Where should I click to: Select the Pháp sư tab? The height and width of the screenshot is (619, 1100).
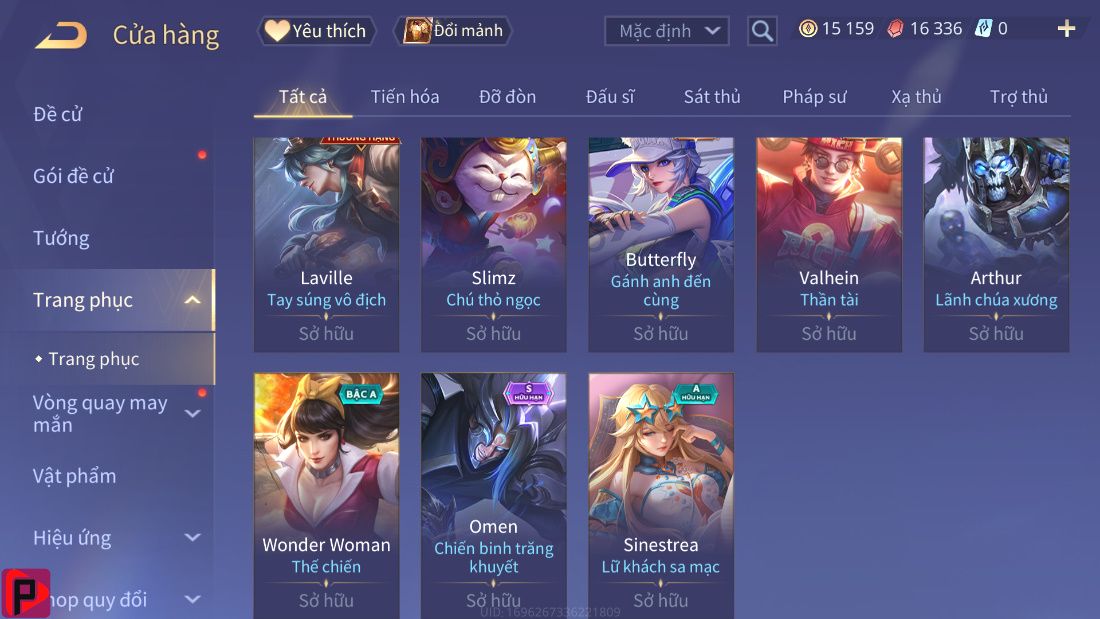814,97
